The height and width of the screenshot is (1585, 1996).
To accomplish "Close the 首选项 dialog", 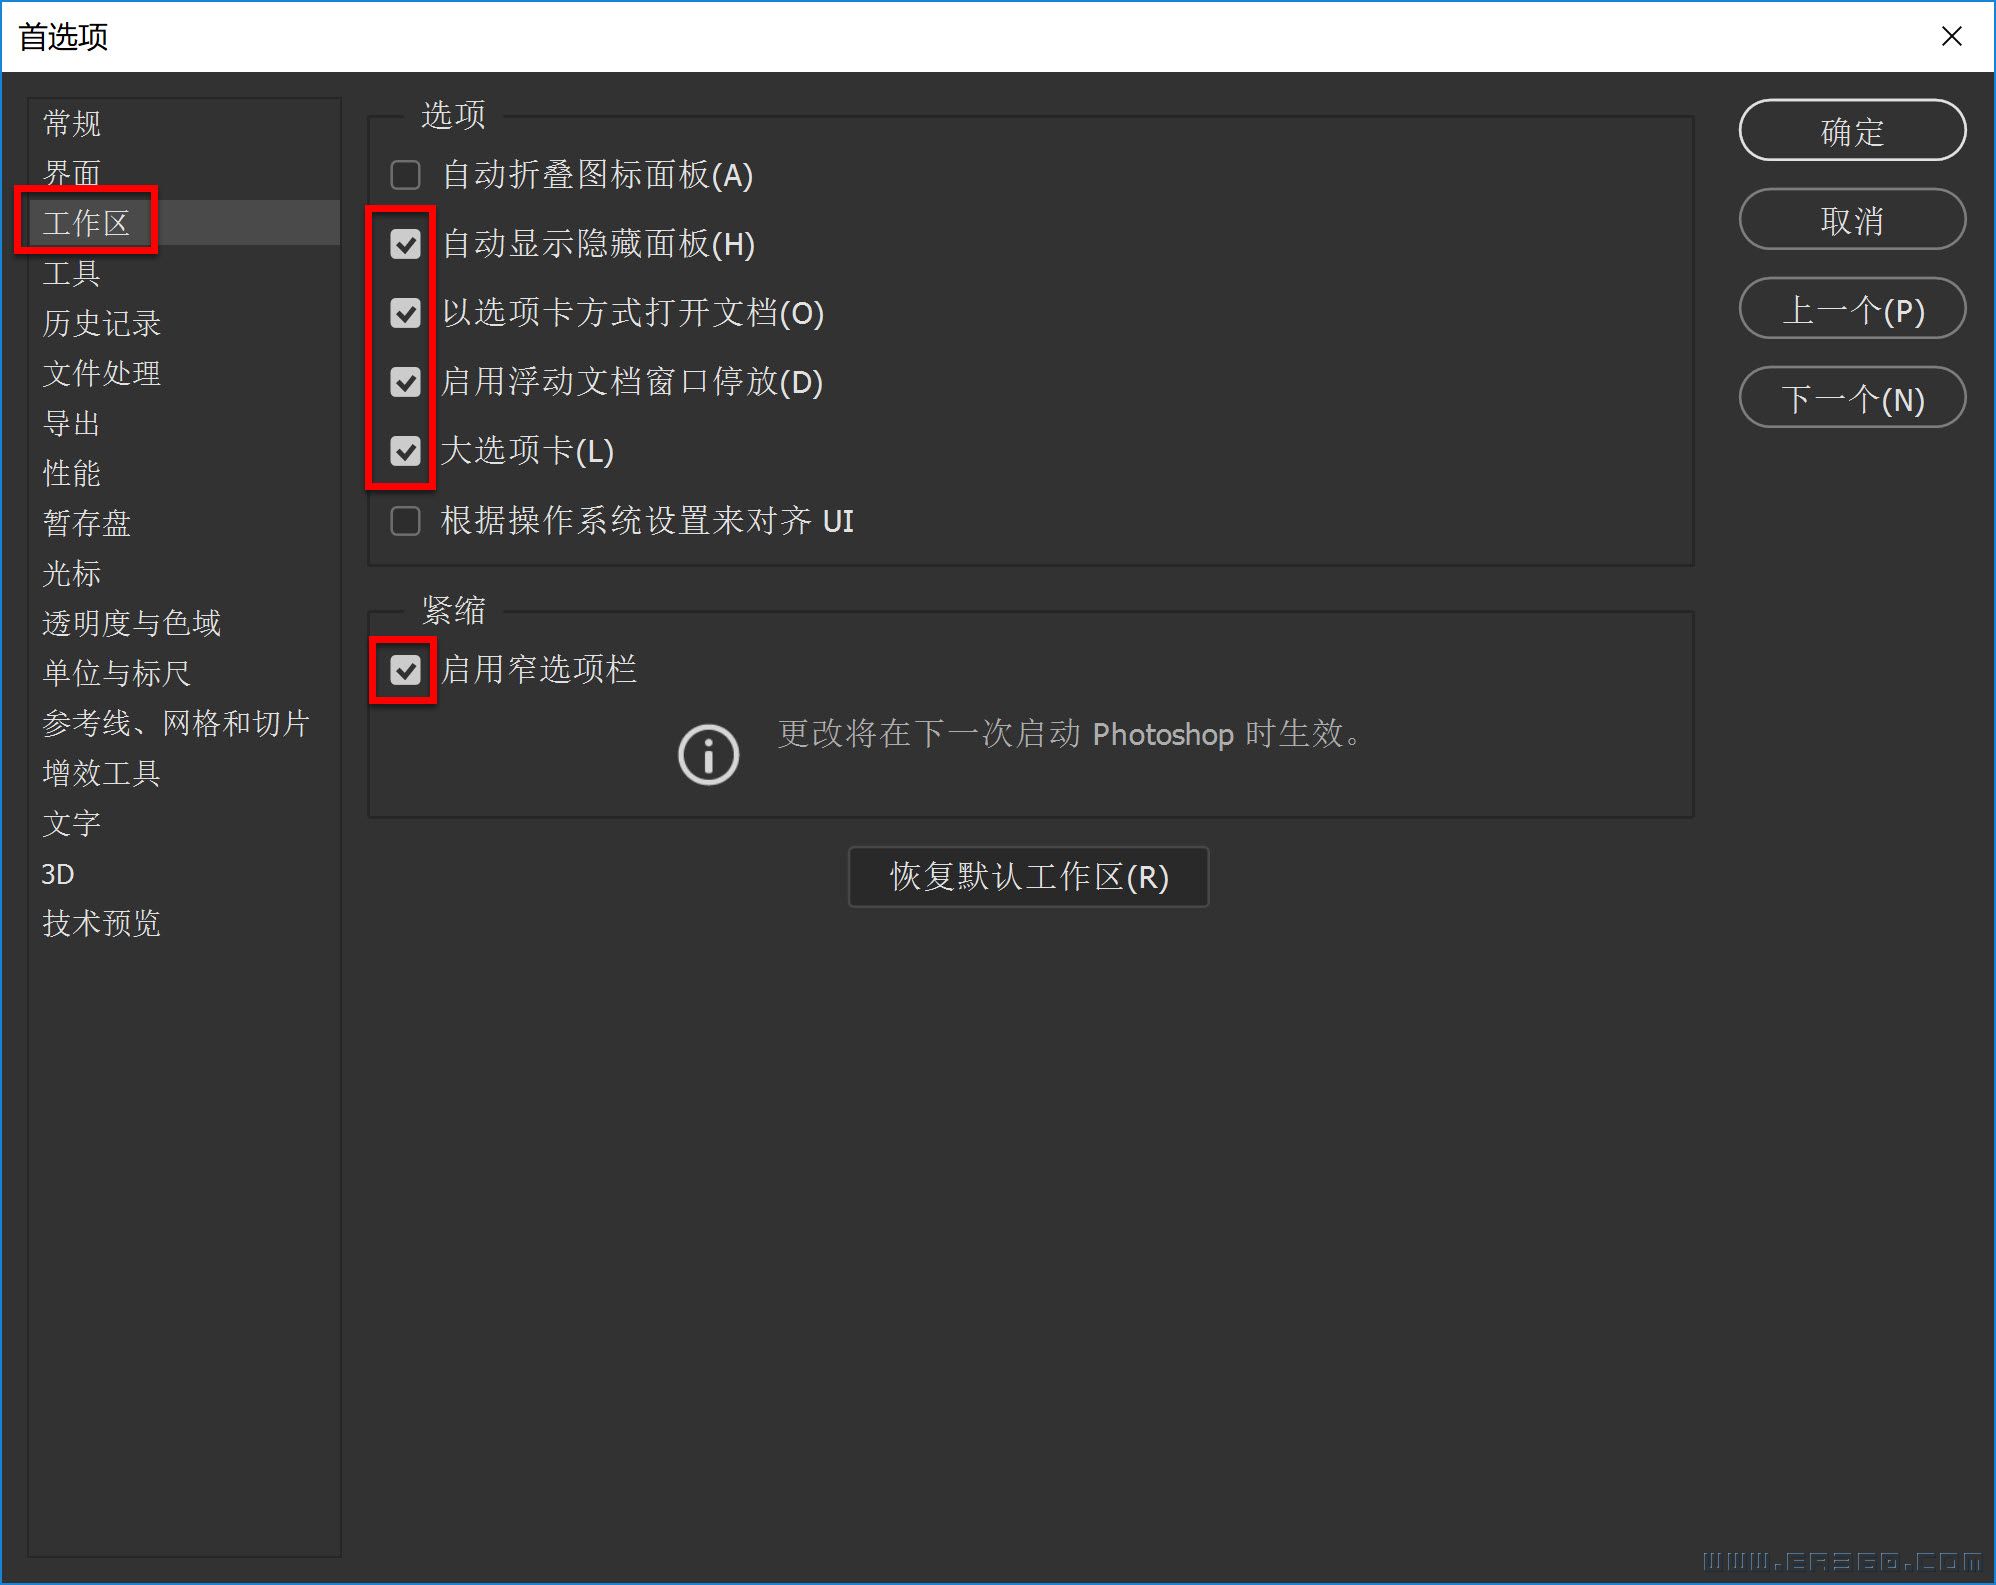I will [x=1951, y=37].
